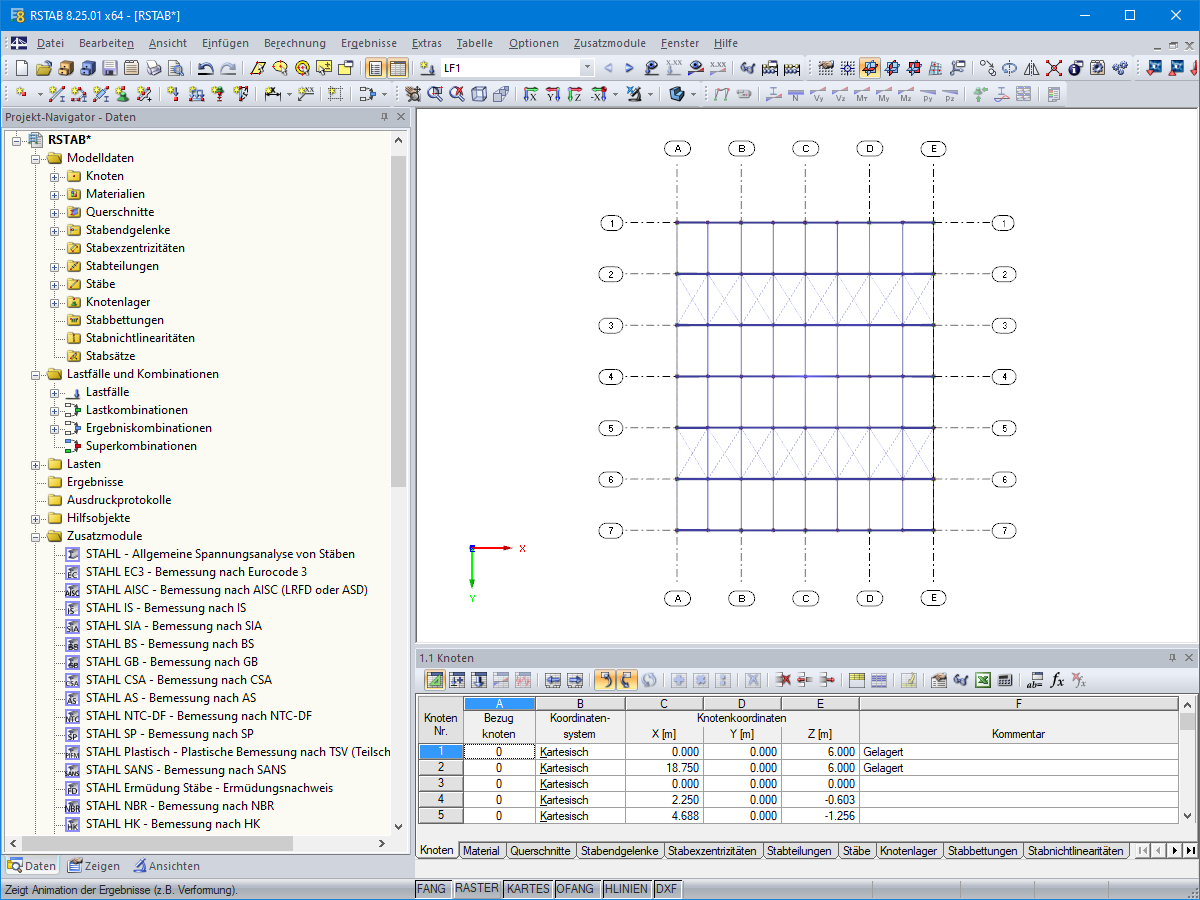Click the shear force Vz result icon
Viewport: 1200px width, 900px height.
[x=840, y=94]
